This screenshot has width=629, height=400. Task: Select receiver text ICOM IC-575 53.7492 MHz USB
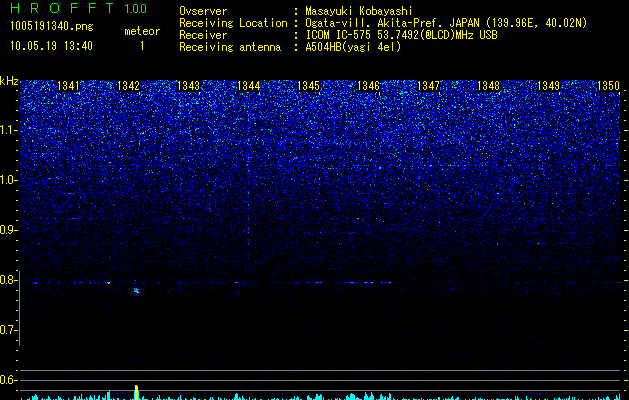[x=401, y=35]
